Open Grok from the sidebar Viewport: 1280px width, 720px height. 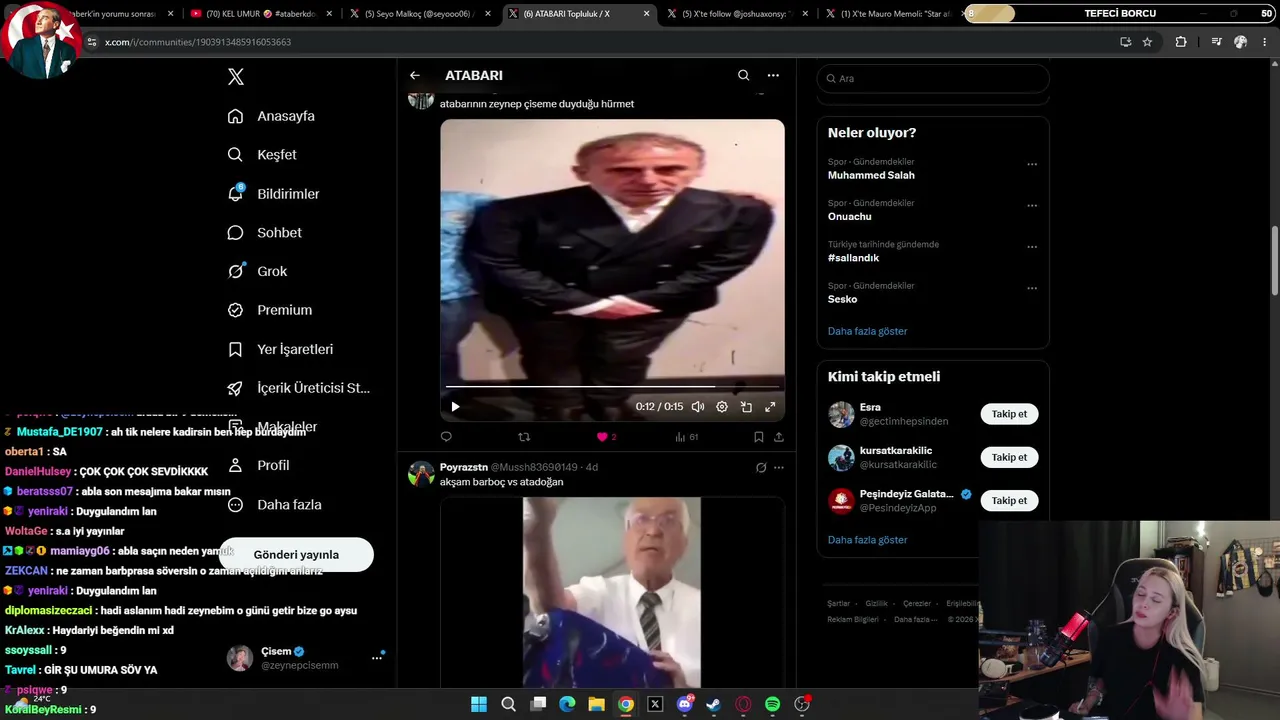click(257, 271)
